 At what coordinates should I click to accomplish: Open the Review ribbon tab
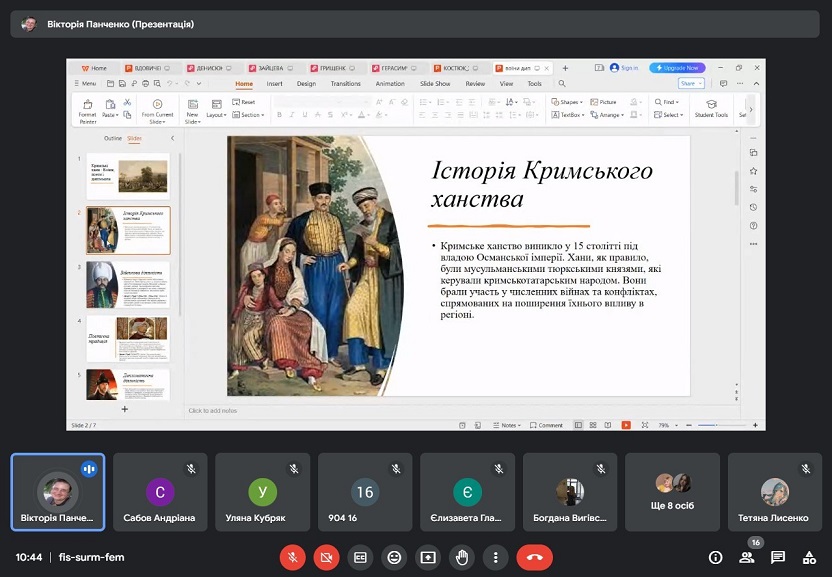(x=475, y=83)
